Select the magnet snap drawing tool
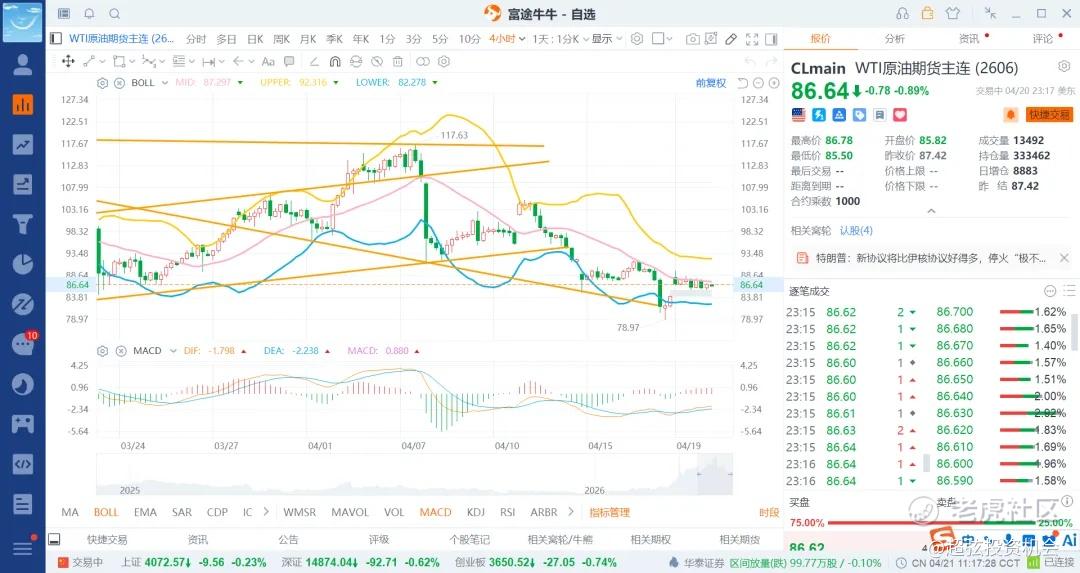The width and height of the screenshot is (1080, 573). 334,61
